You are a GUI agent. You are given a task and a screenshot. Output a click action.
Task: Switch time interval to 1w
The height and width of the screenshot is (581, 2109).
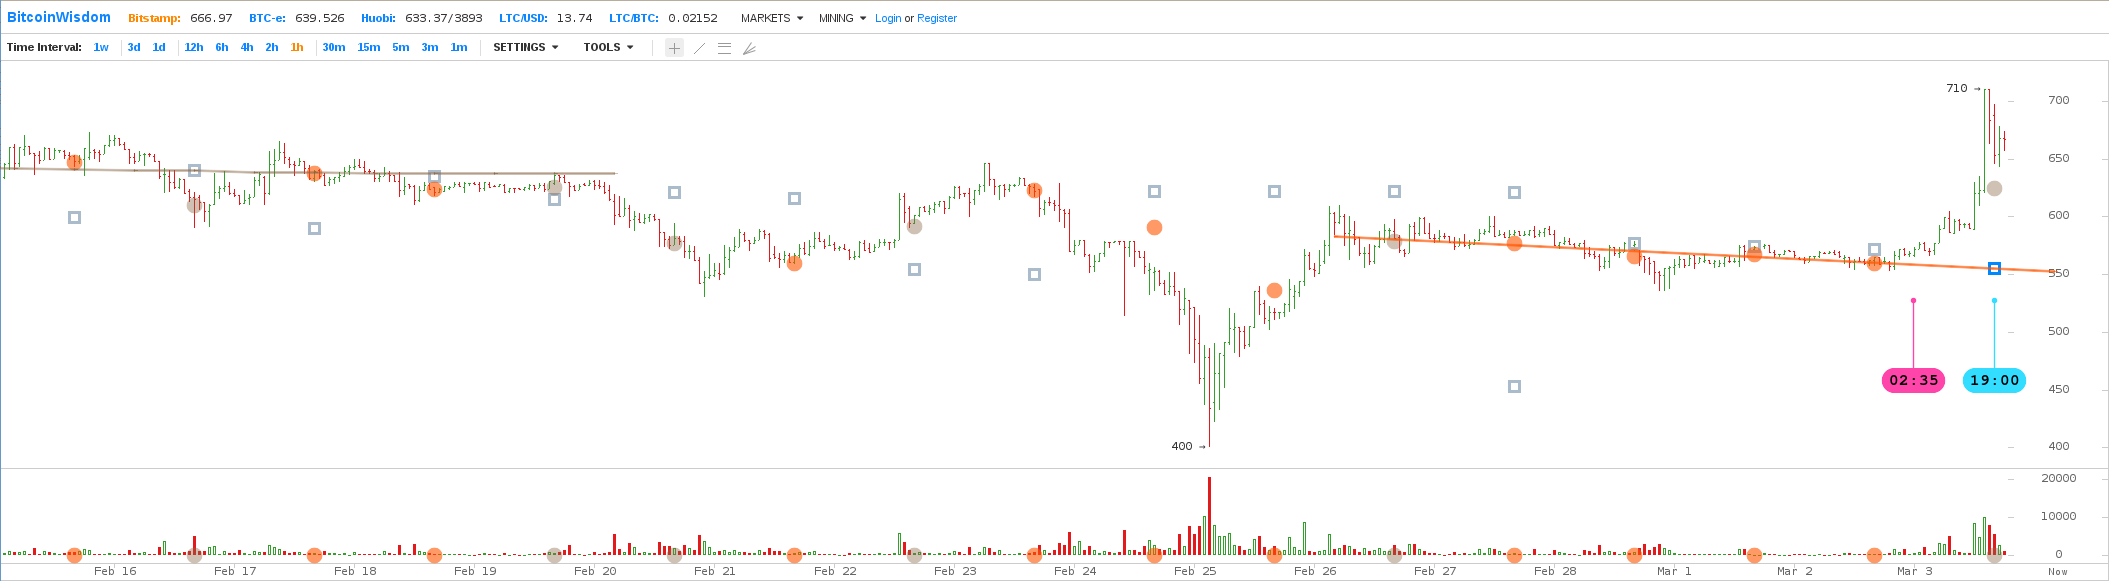101,48
